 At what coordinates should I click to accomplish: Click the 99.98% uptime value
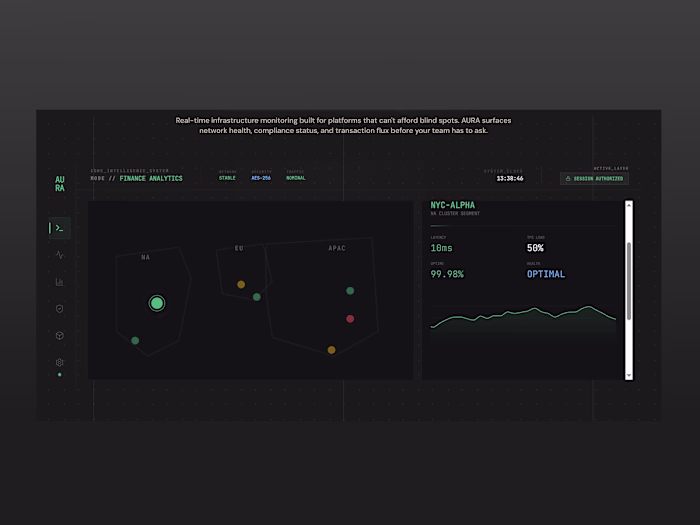point(447,274)
